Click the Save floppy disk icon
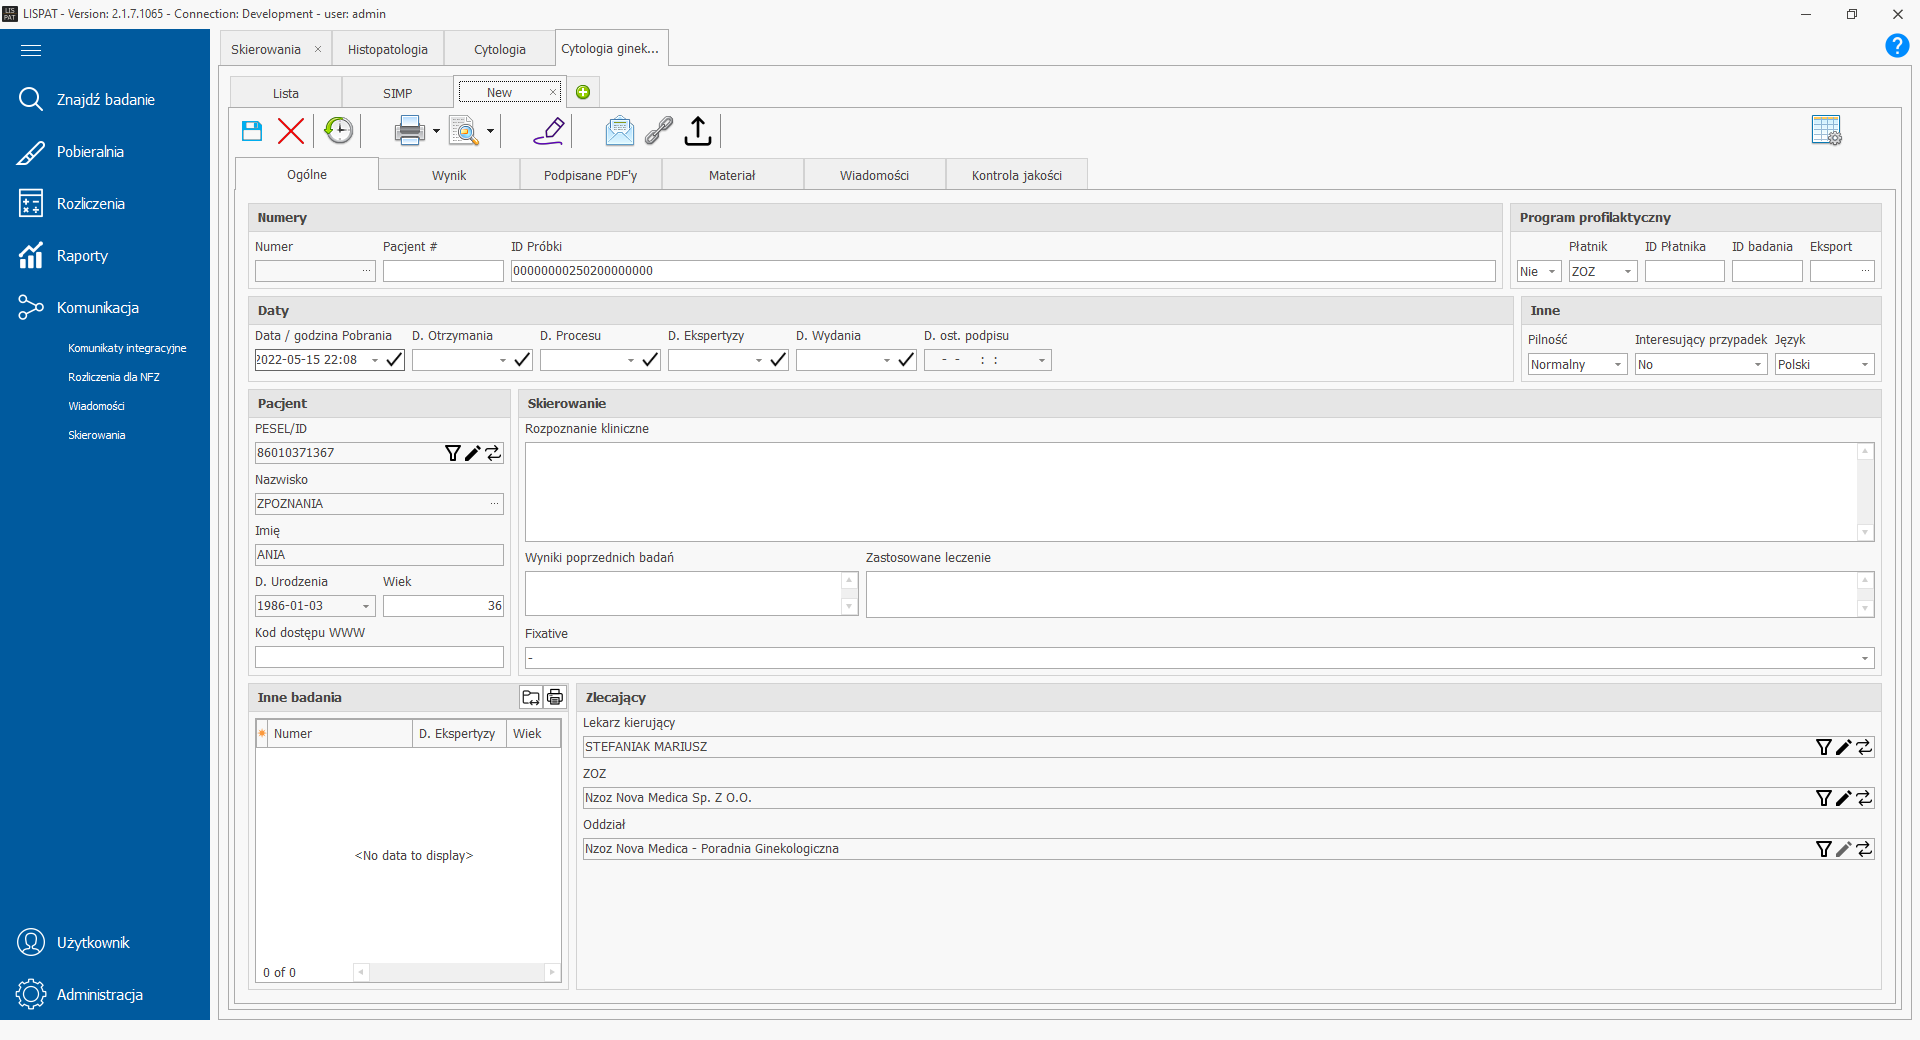The image size is (1920, 1040). tap(252, 131)
